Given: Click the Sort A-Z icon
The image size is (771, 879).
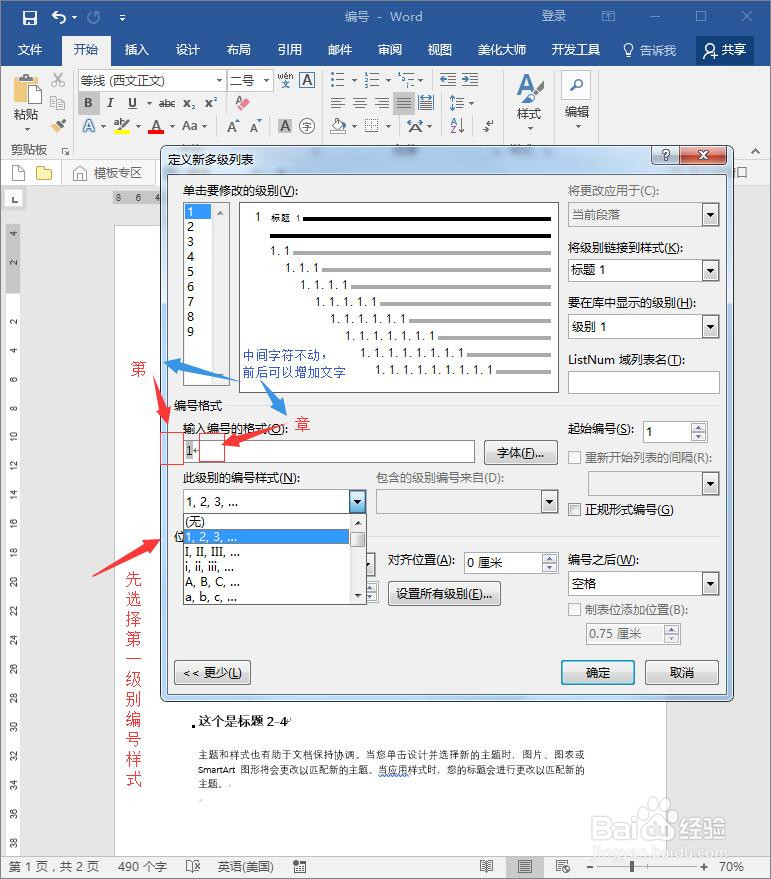Looking at the screenshot, I should pyautogui.click(x=457, y=126).
